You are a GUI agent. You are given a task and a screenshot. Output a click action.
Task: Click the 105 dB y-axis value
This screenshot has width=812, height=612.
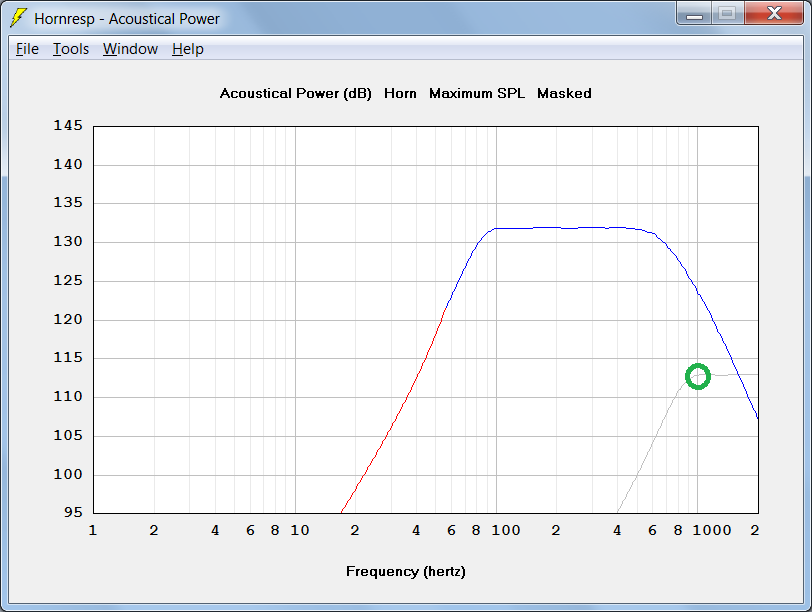(68, 435)
